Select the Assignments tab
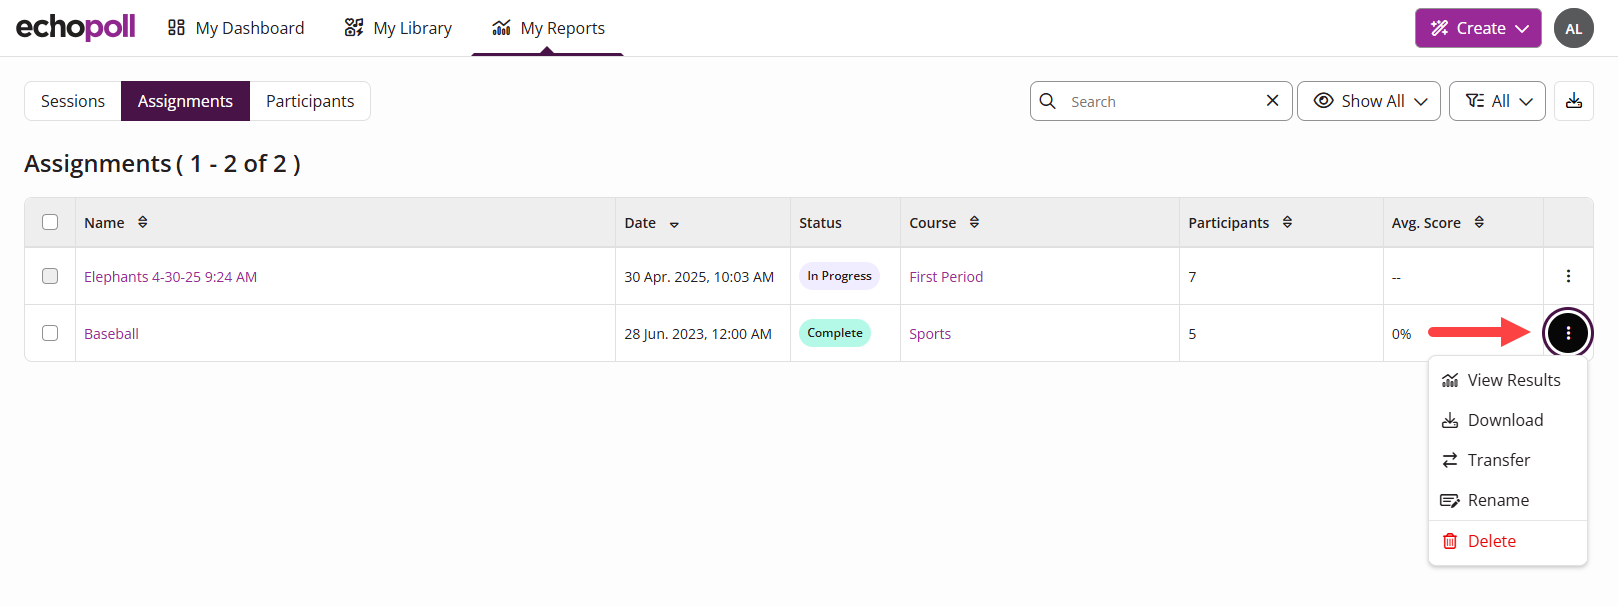 185,101
